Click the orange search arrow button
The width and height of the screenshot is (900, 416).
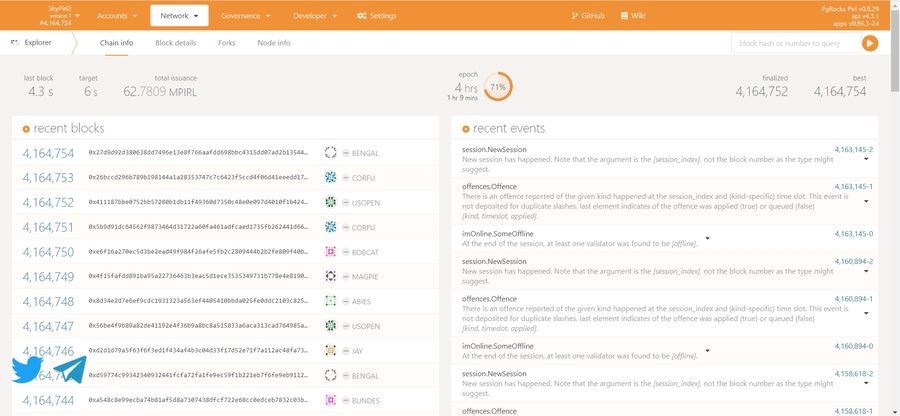click(870, 43)
